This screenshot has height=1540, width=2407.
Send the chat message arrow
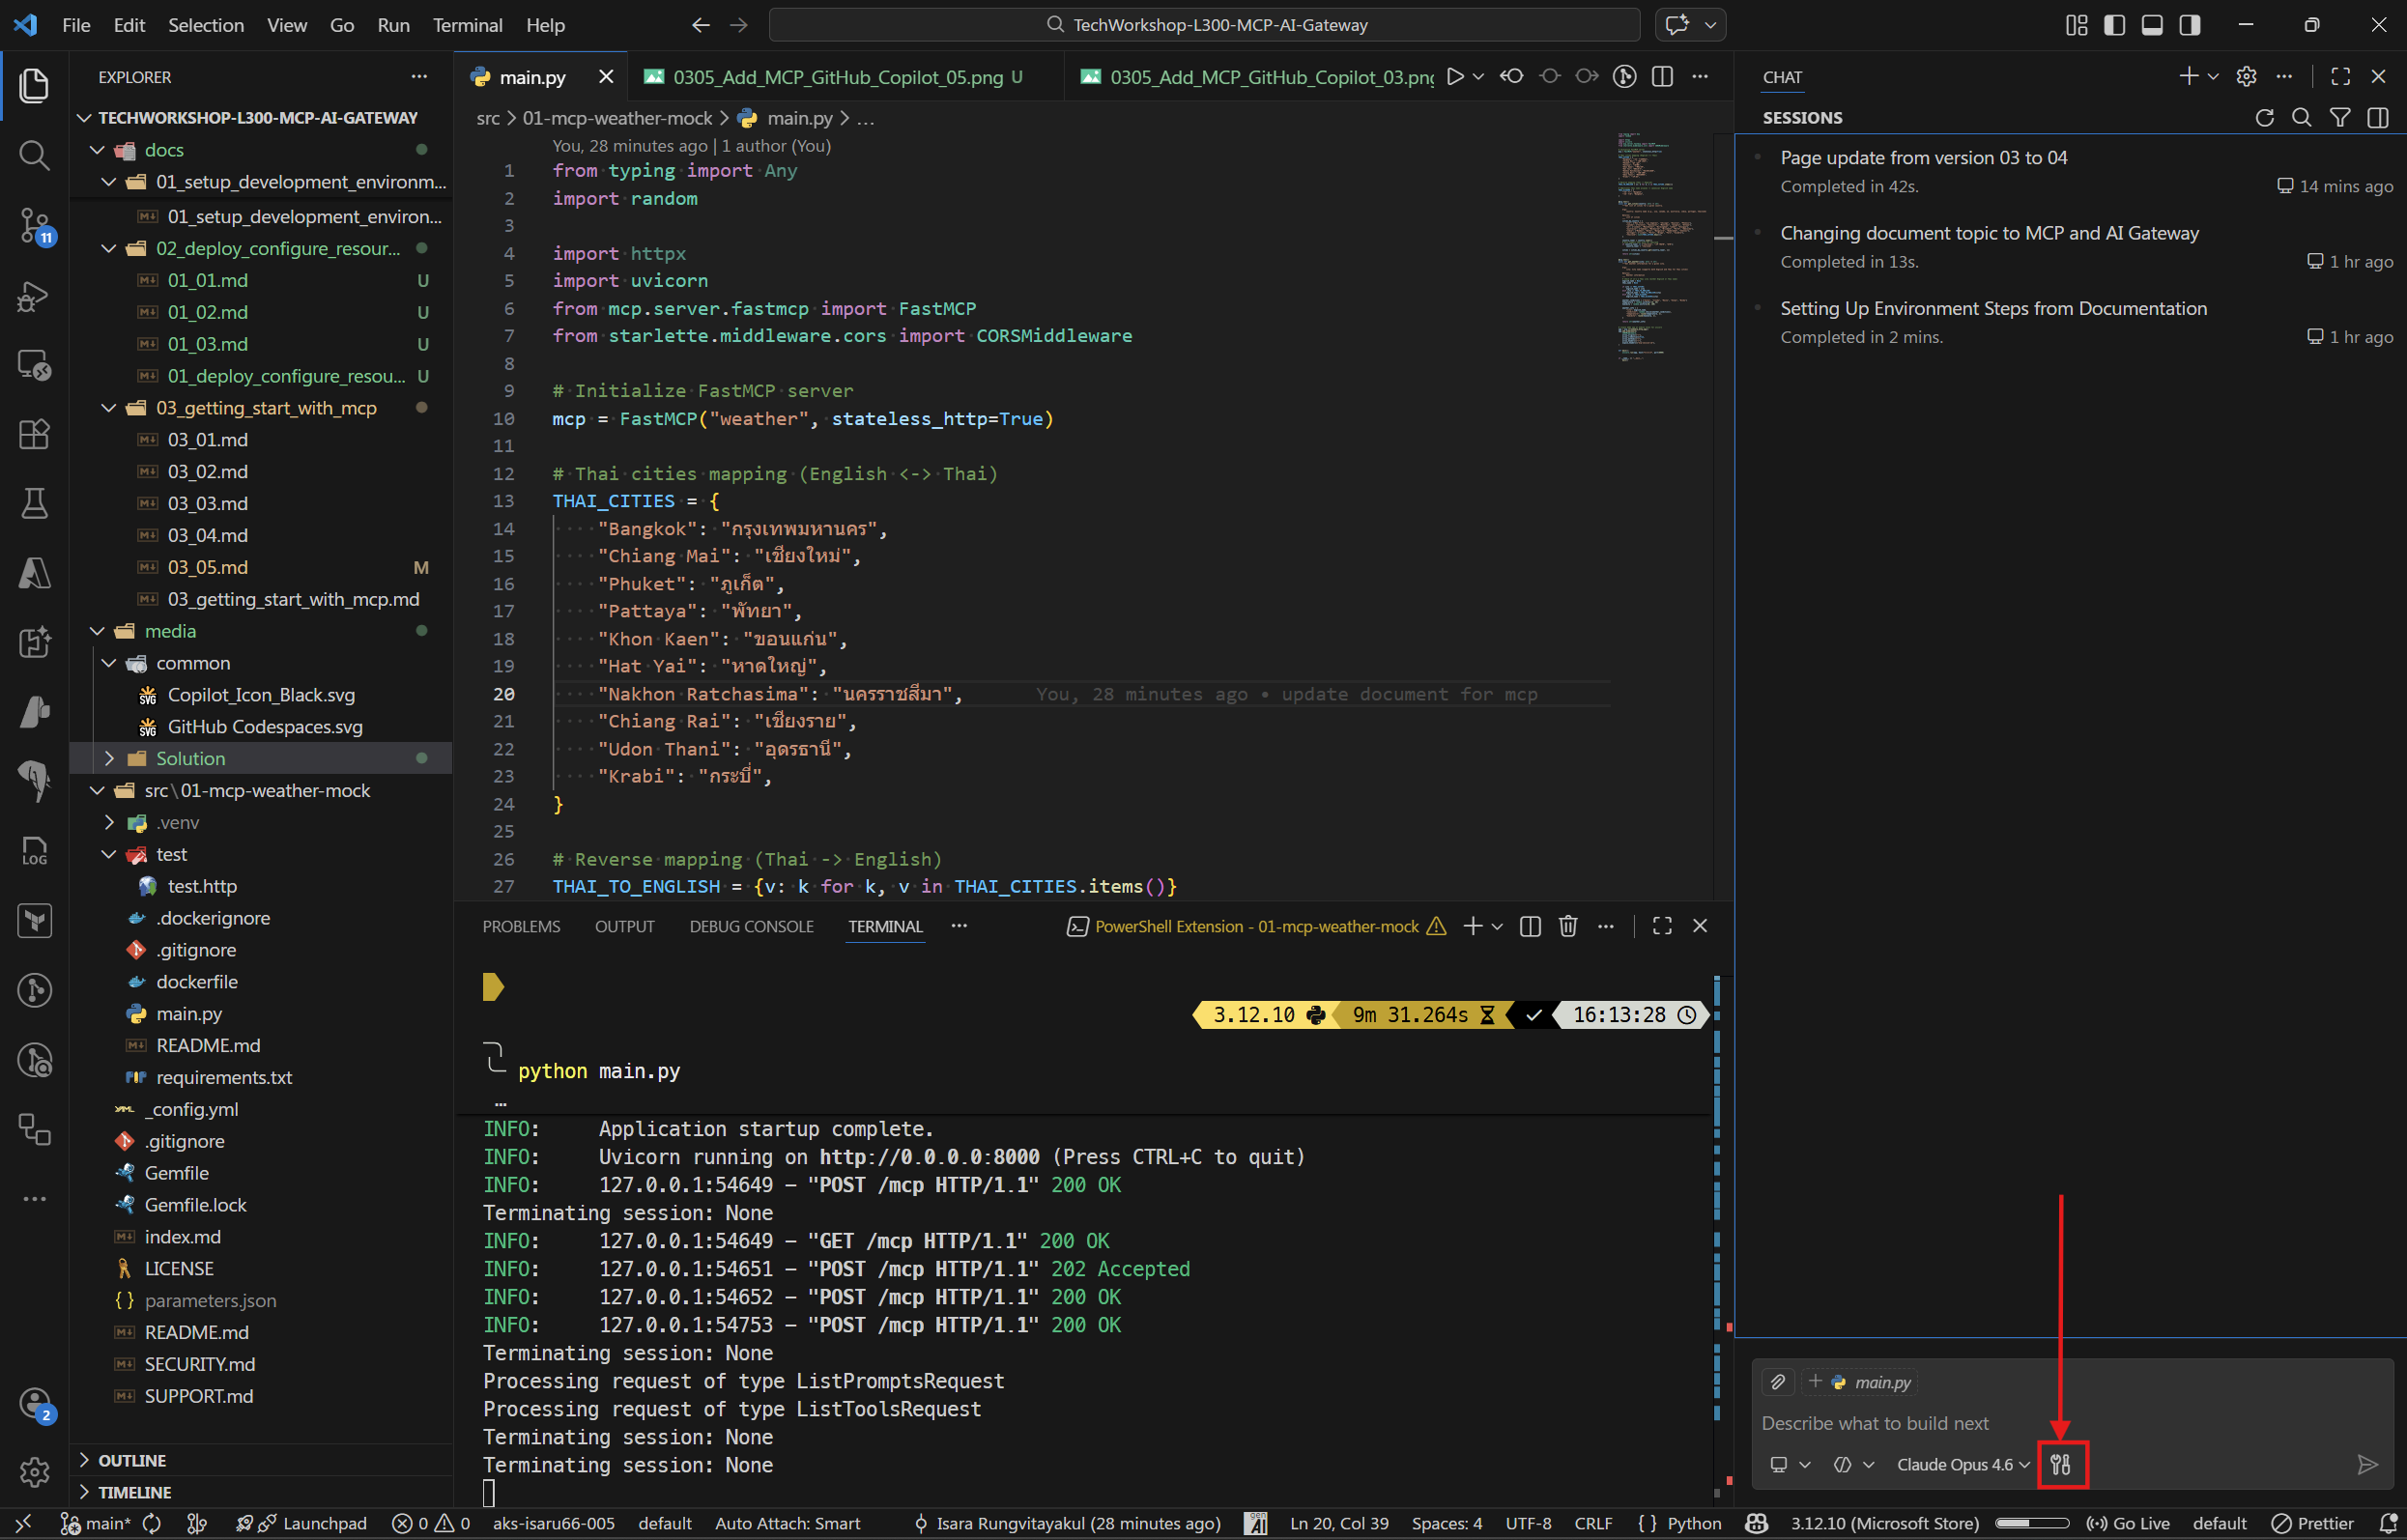[x=2367, y=1465]
